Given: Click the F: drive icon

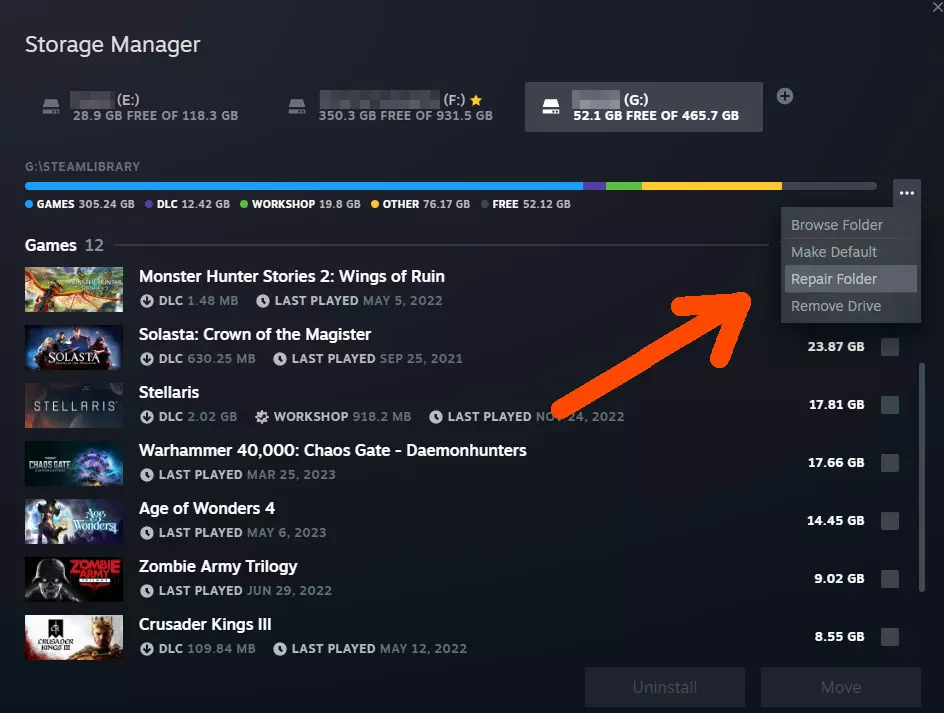Looking at the screenshot, I should [297, 107].
